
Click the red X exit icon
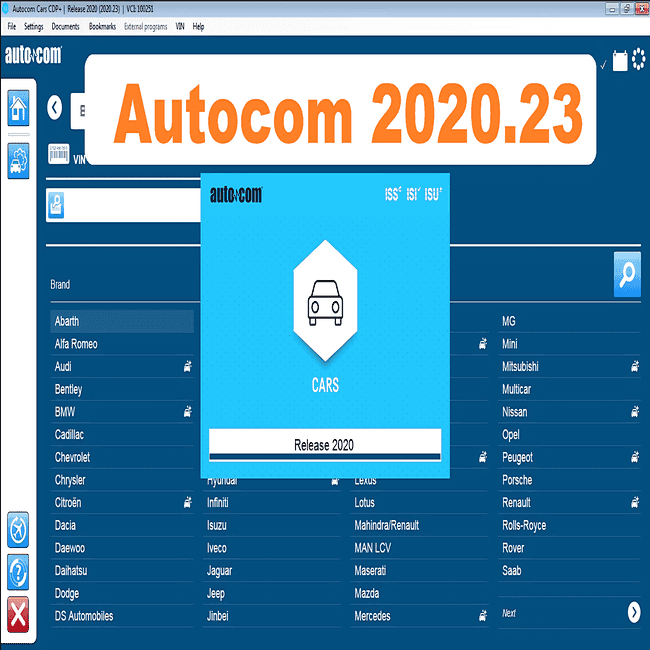[18, 614]
